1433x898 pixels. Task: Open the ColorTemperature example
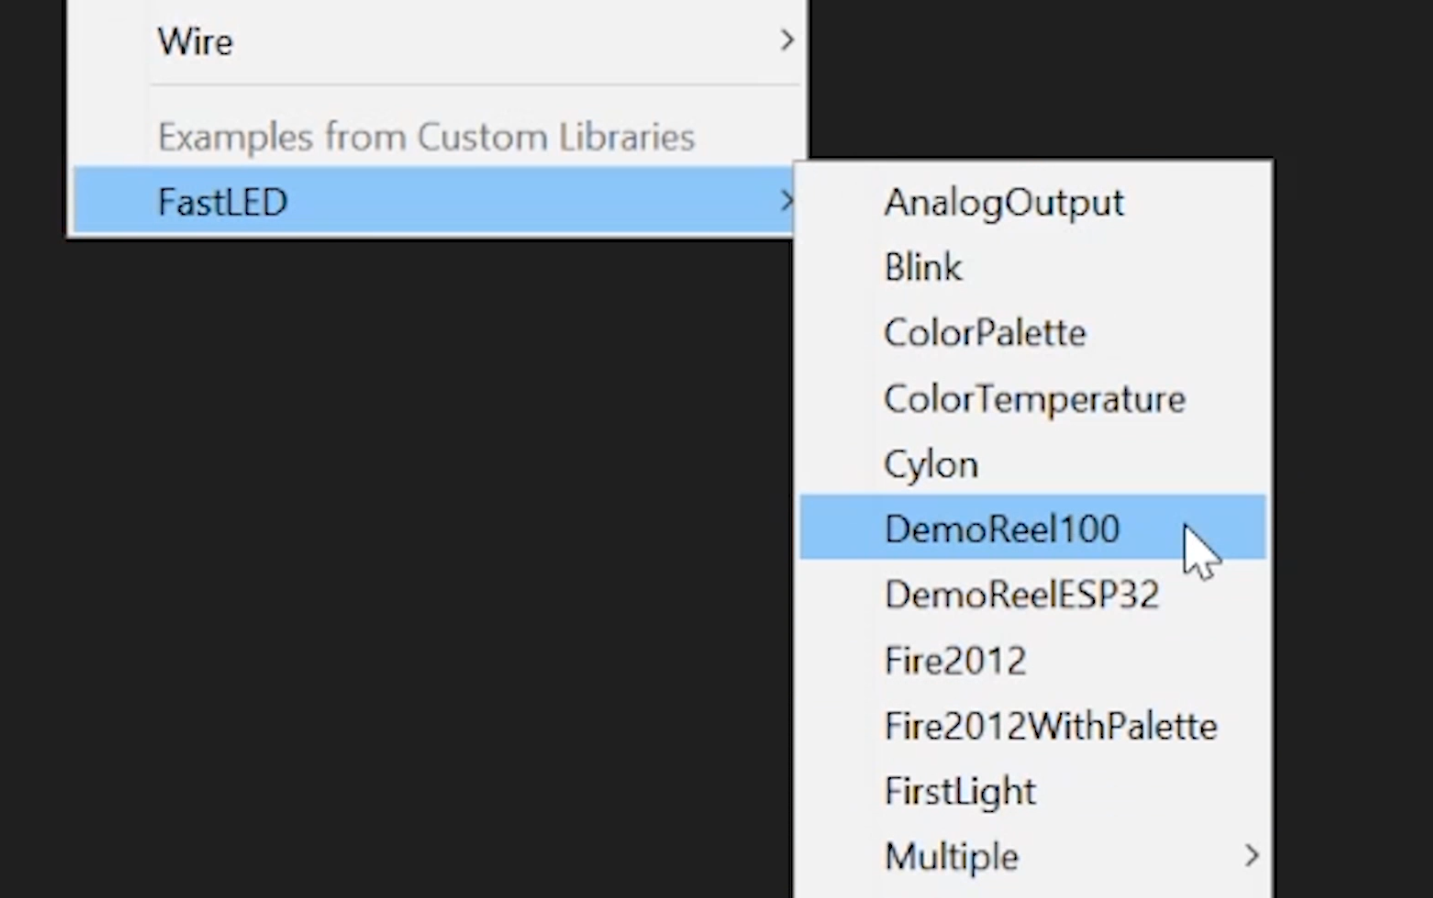(1034, 399)
